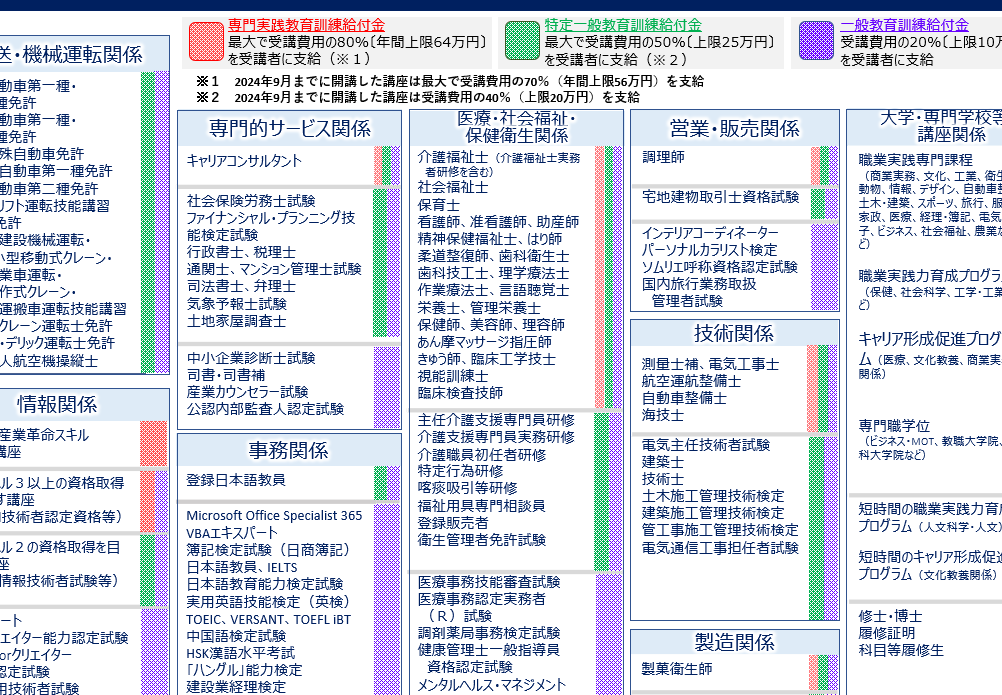
Task: Select the 情報関係 category header
Action: (x=58, y=404)
